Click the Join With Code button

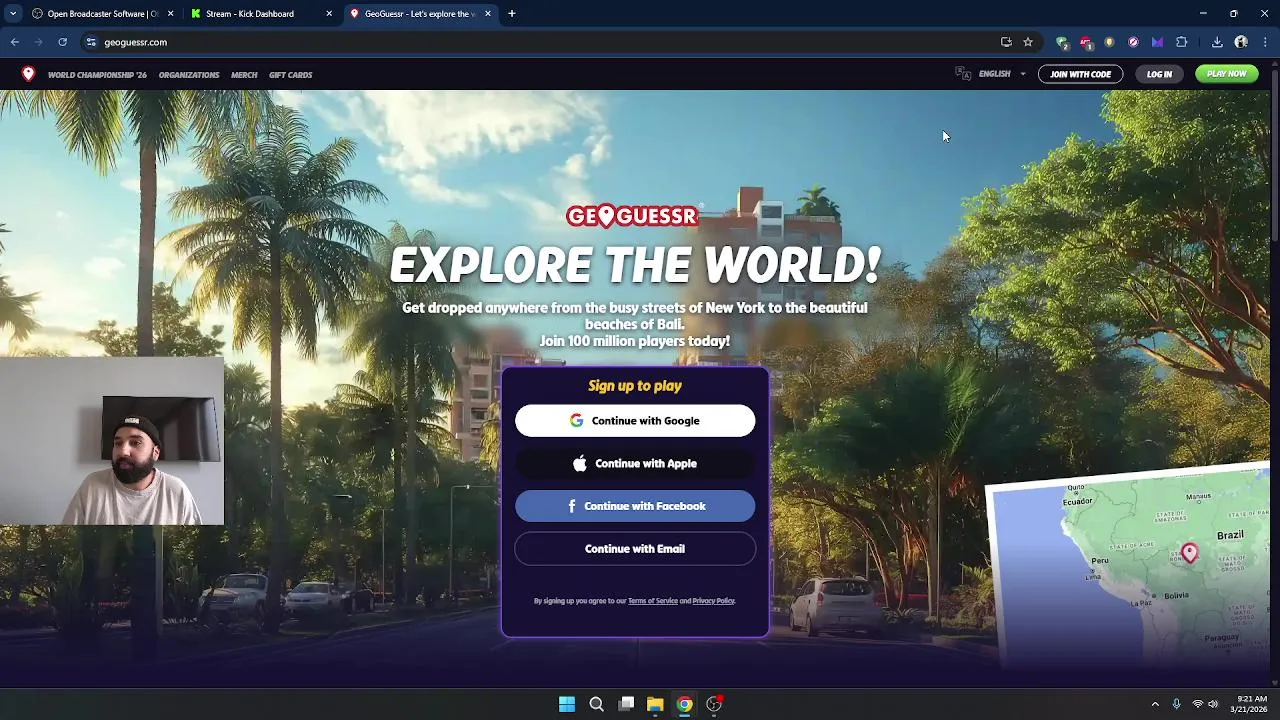[x=1080, y=74]
